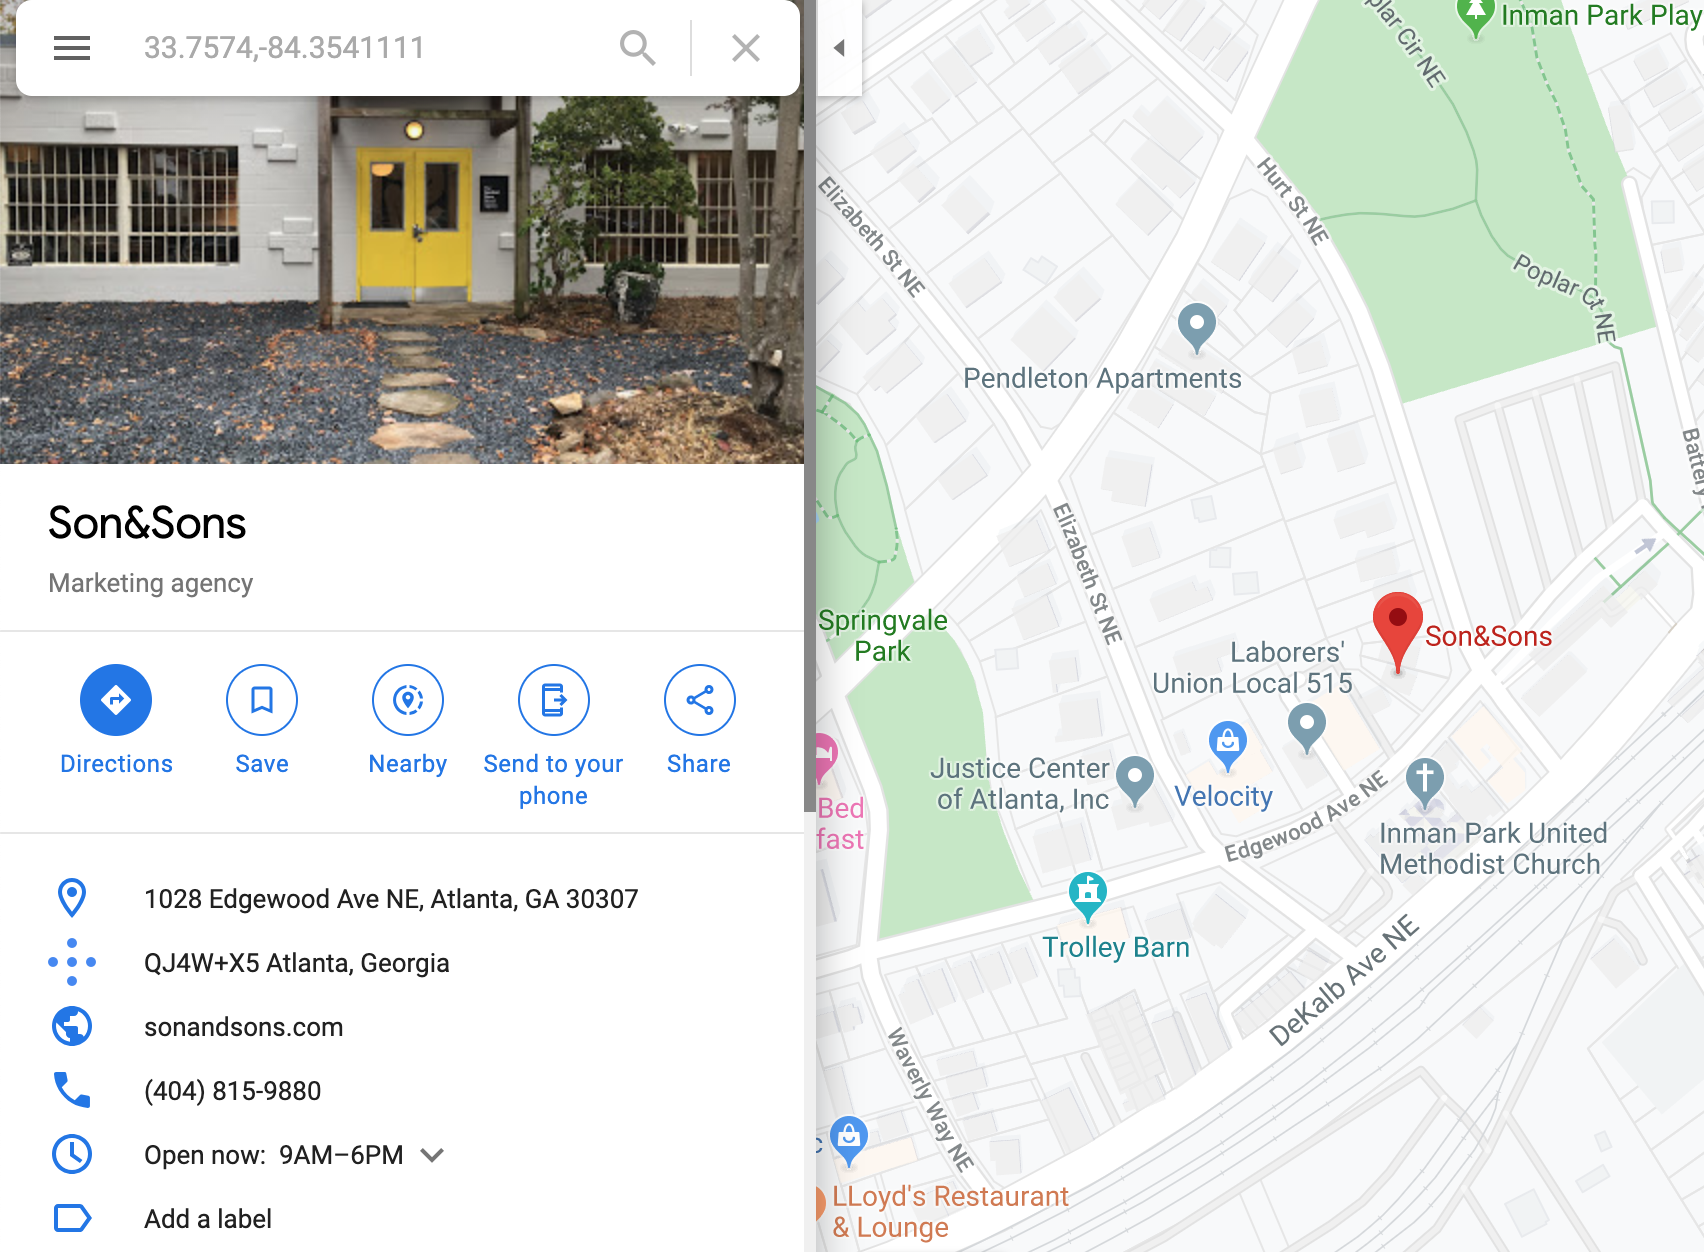
Task: Open the hamburger main menu
Action: [x=72, y=48]
